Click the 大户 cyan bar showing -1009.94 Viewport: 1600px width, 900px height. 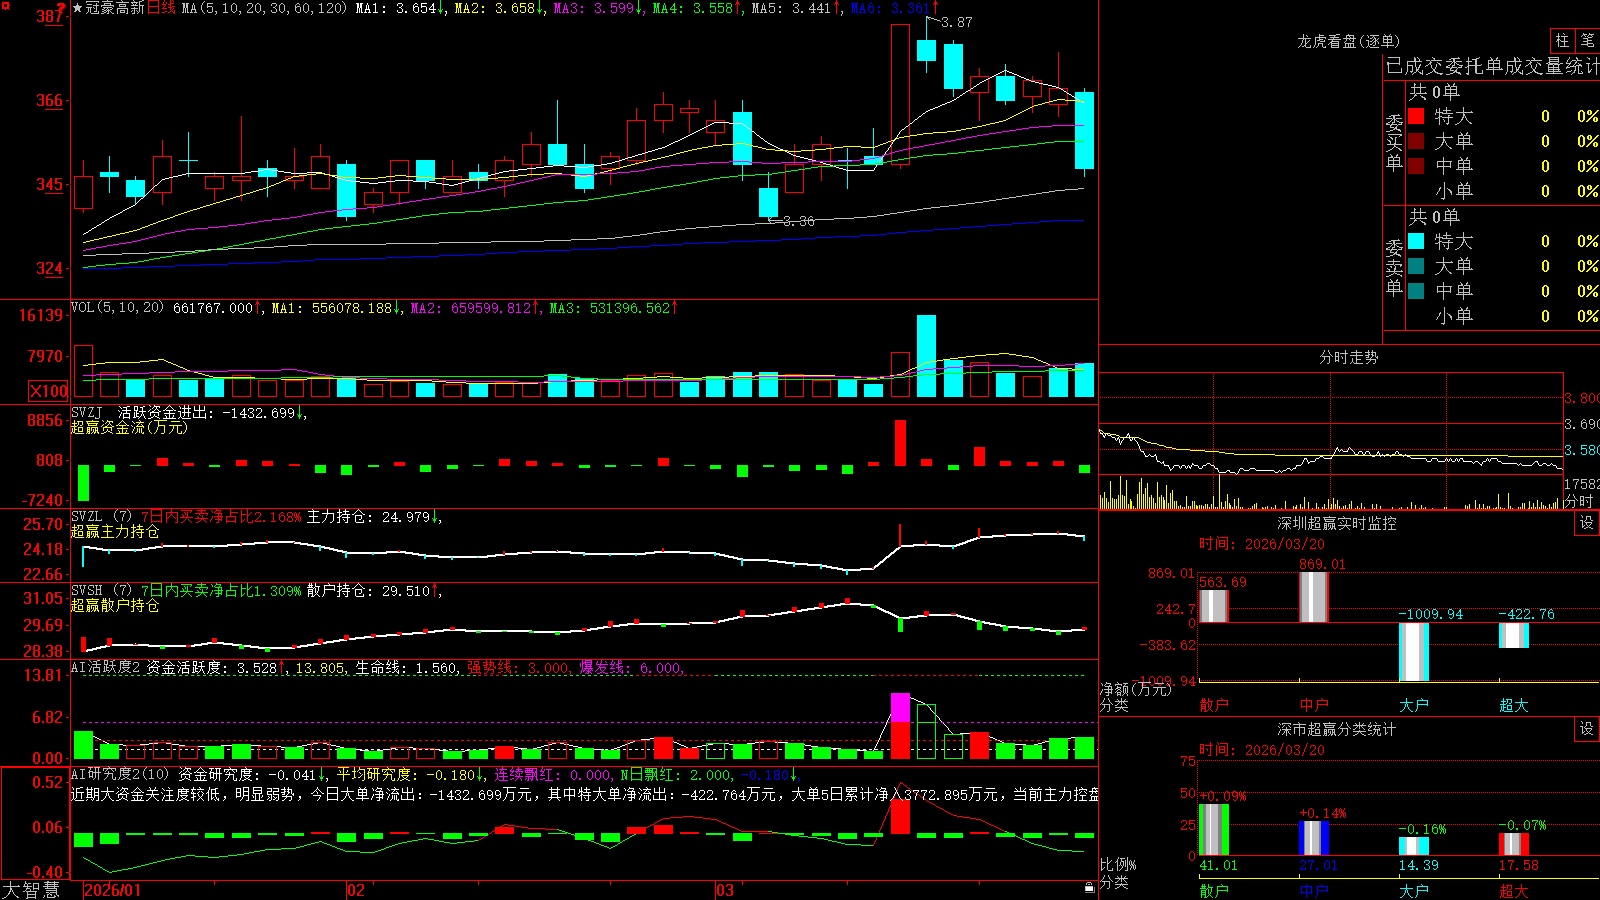point(1414,651)
